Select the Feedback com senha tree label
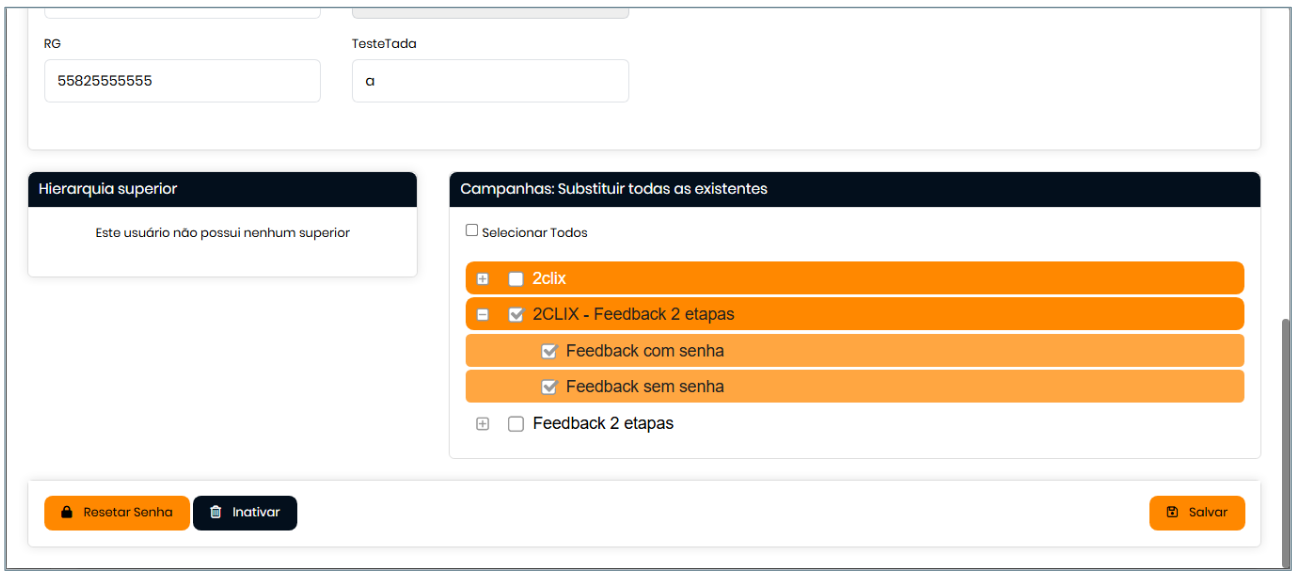The width and height of the screenshot is (1303, 582). 644,351
